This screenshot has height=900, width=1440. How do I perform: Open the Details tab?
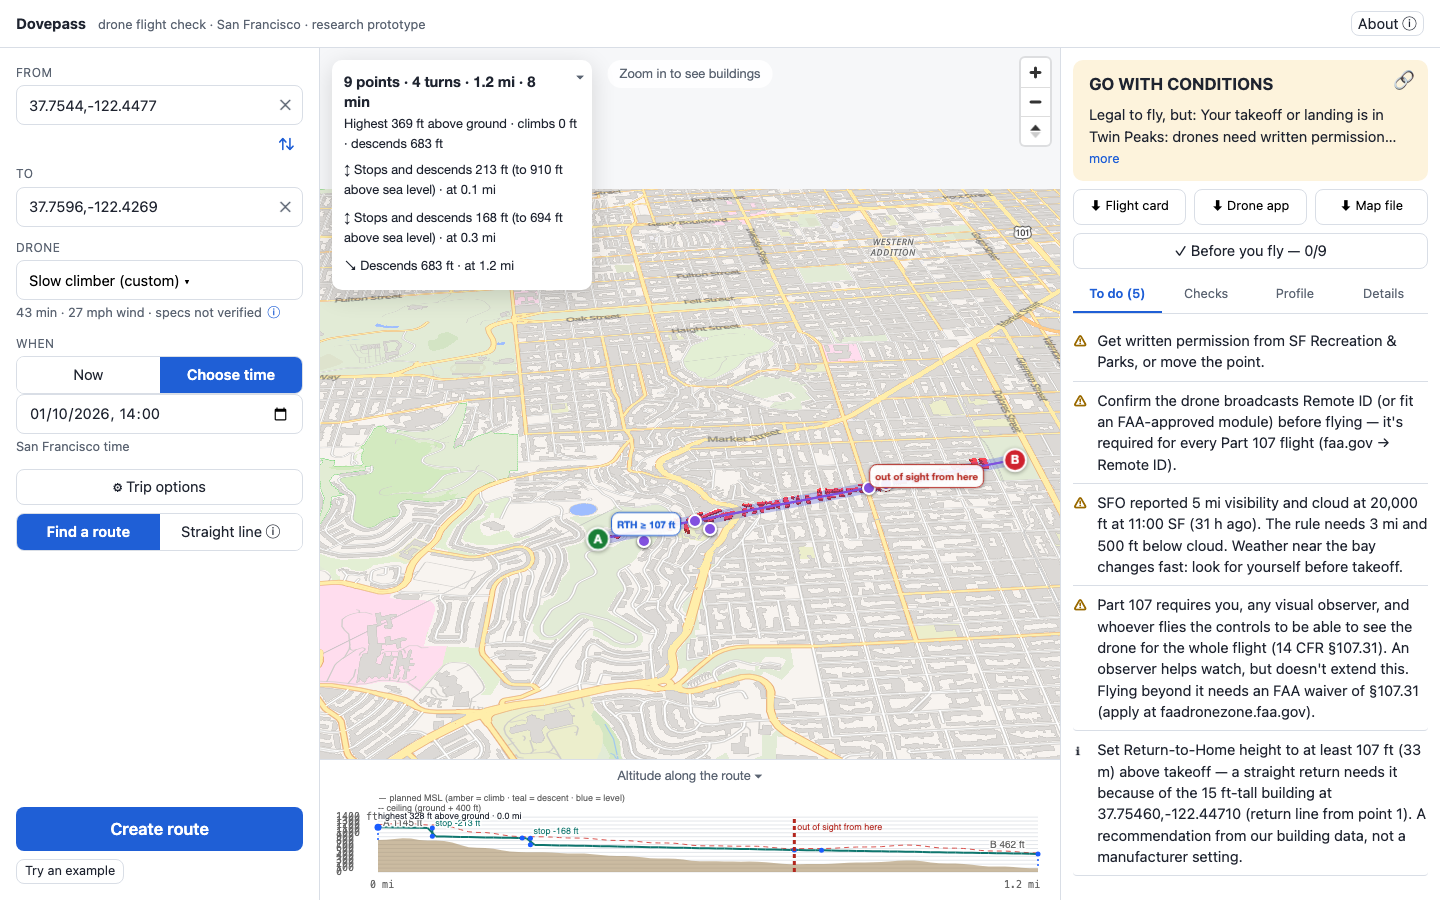(1383, 294)
